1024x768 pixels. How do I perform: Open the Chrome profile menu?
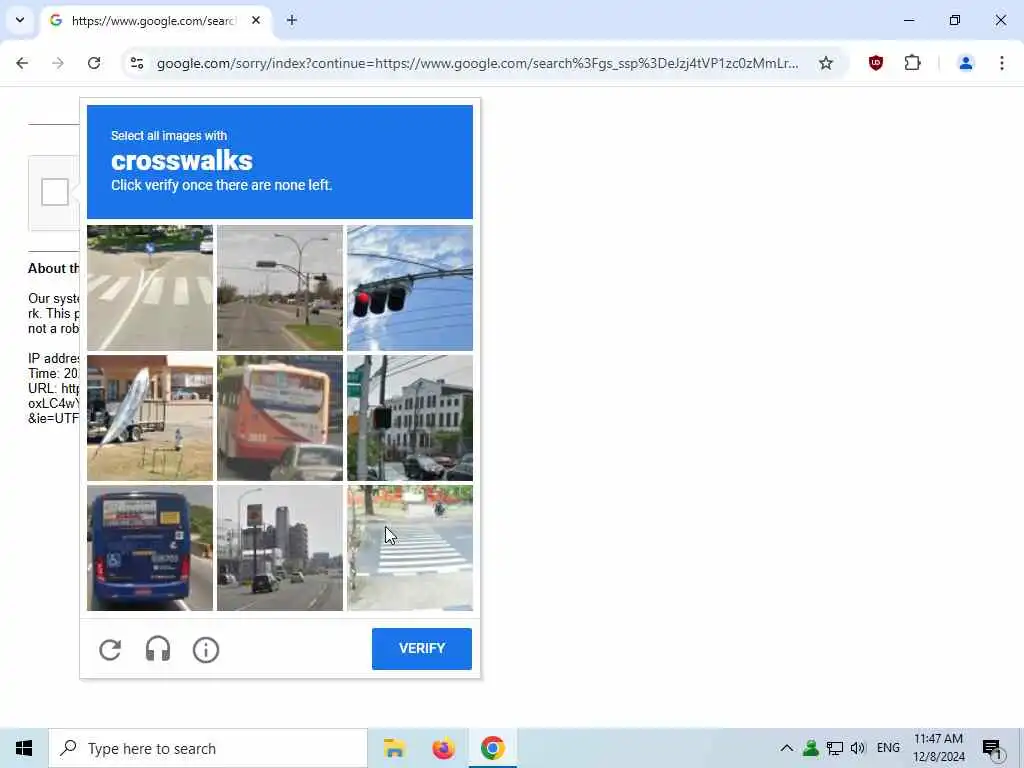[x=965, y=63]
